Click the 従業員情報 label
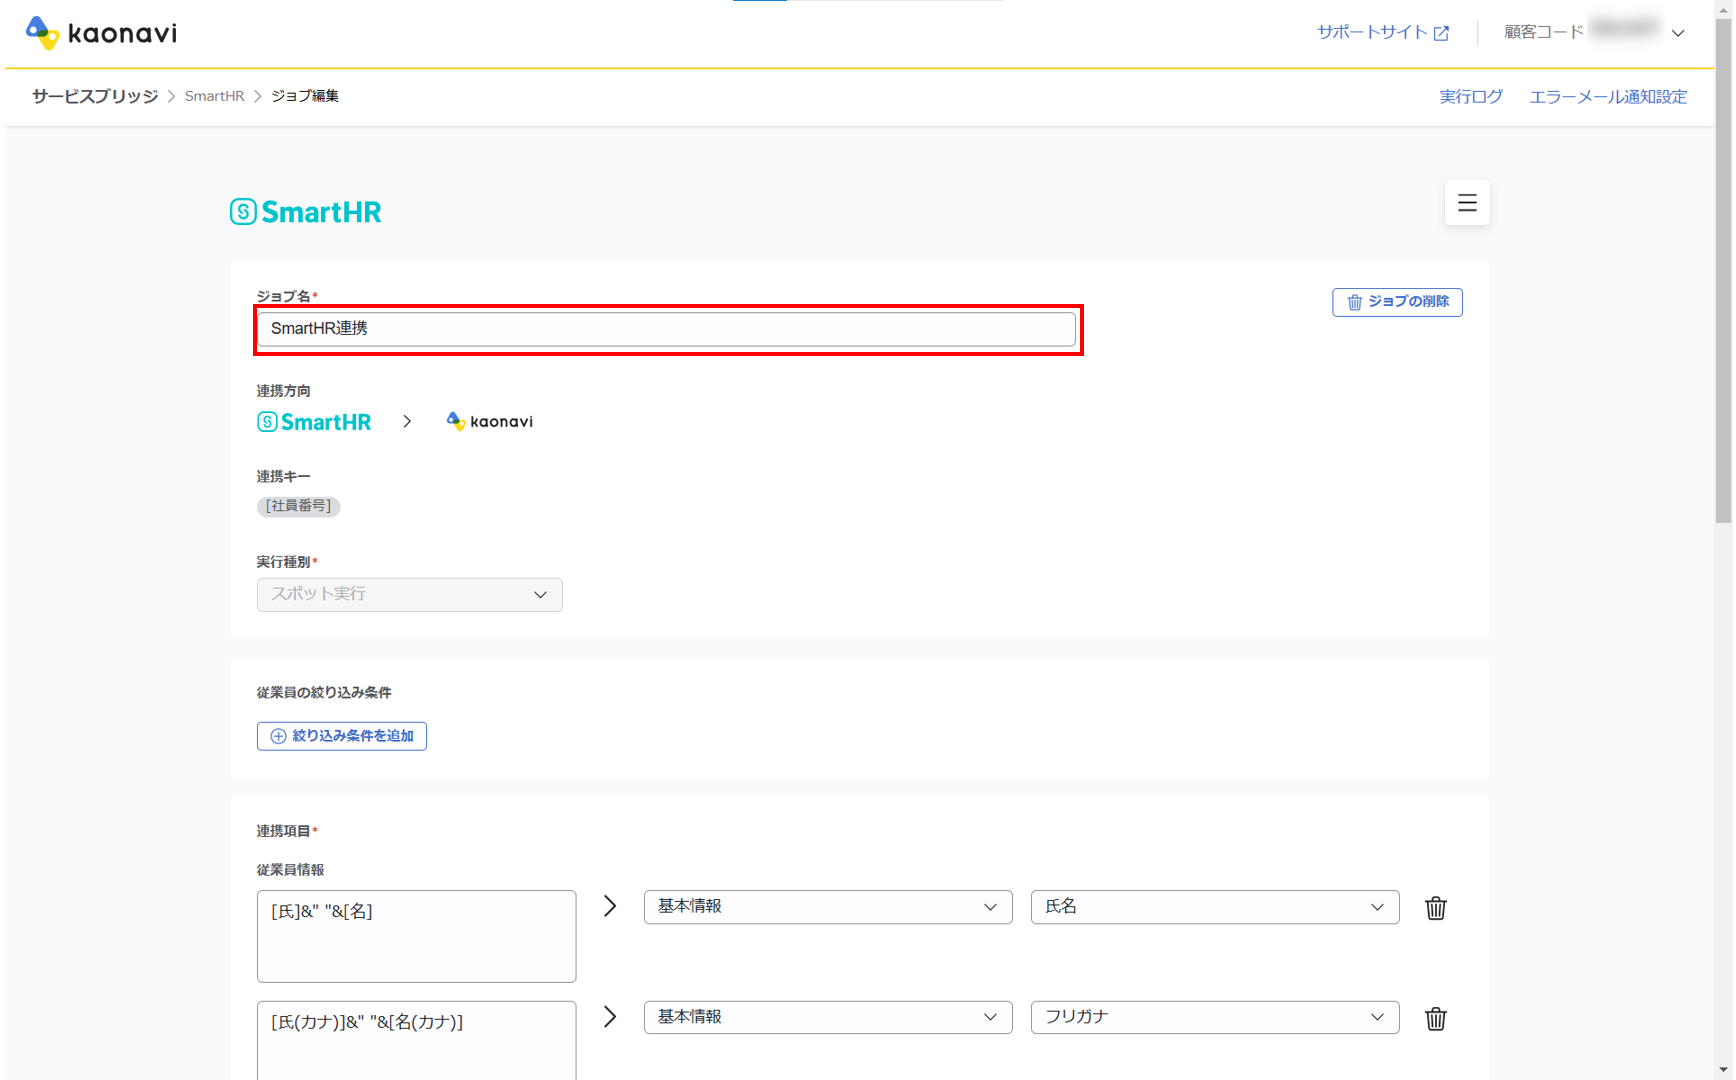1736x1080 pixels. coord(290,870)
